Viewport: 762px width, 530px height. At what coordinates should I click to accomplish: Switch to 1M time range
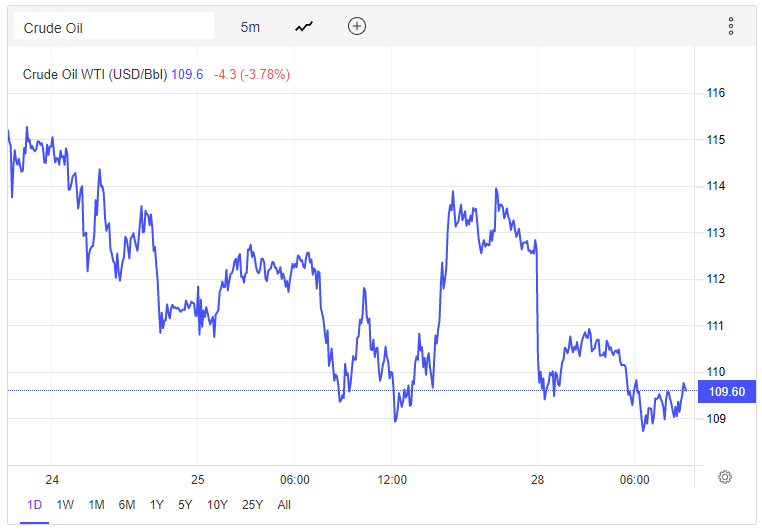[x=96, y=505]
